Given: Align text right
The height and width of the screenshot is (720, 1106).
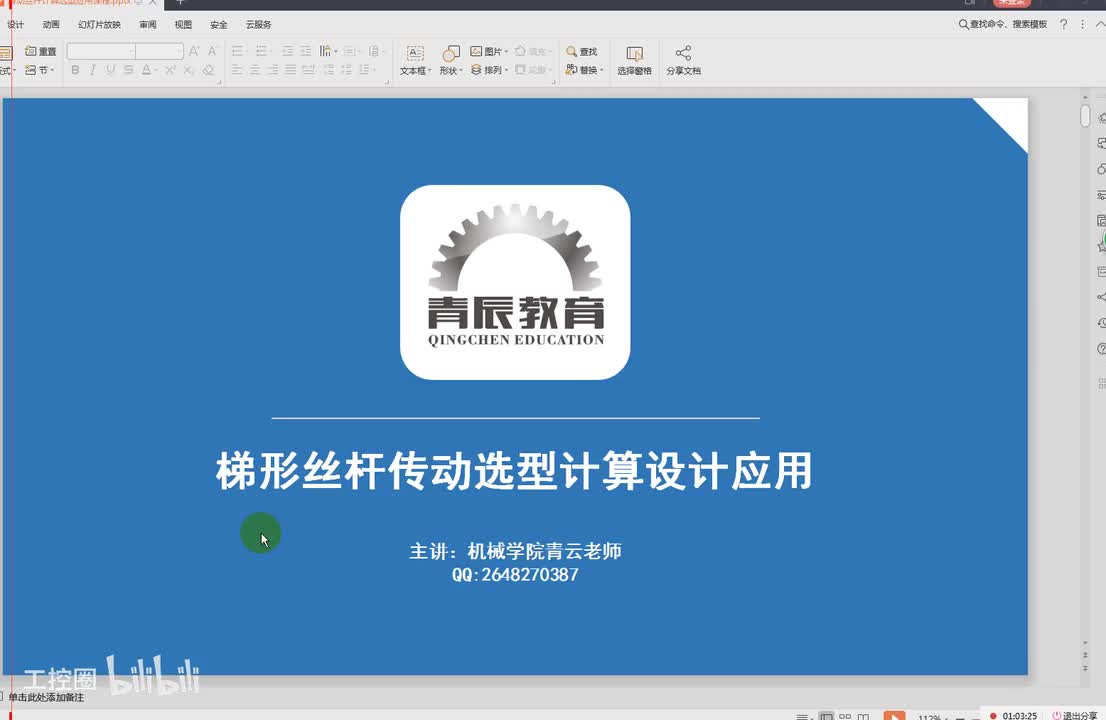Looking at the screenshot, I should click(272, 70).
